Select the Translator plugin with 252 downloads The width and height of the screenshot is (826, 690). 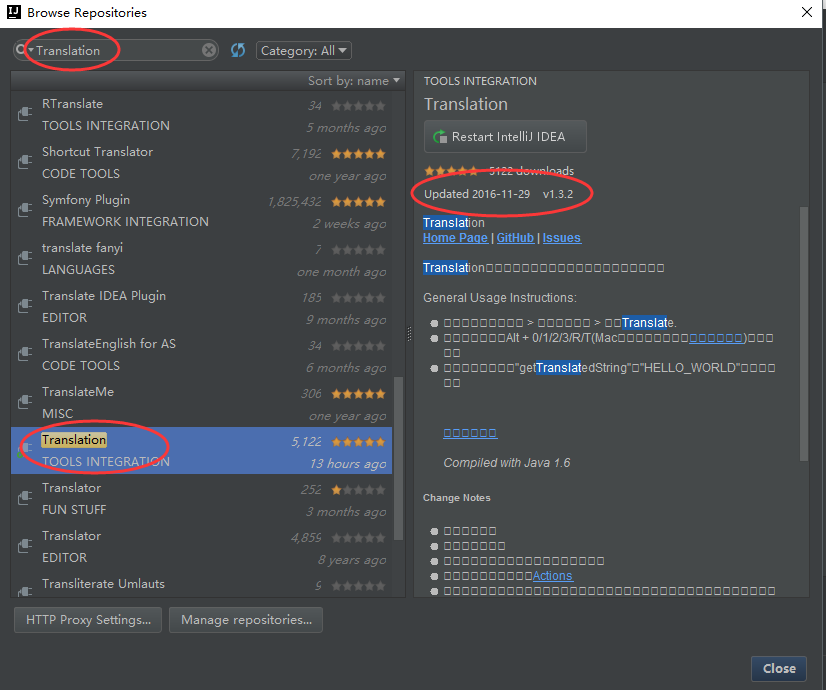(202, 498)
